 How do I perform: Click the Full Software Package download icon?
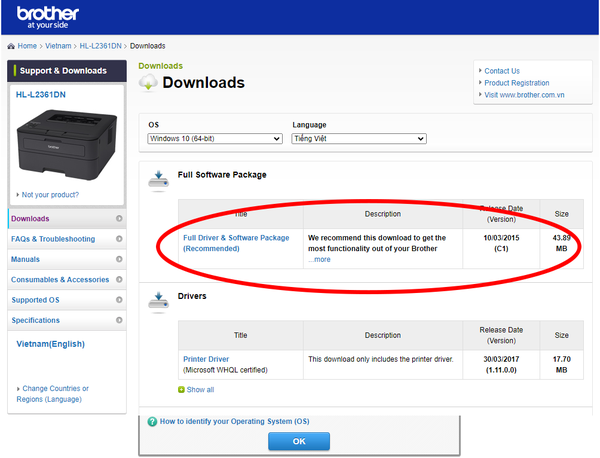[x=158, y=181]
